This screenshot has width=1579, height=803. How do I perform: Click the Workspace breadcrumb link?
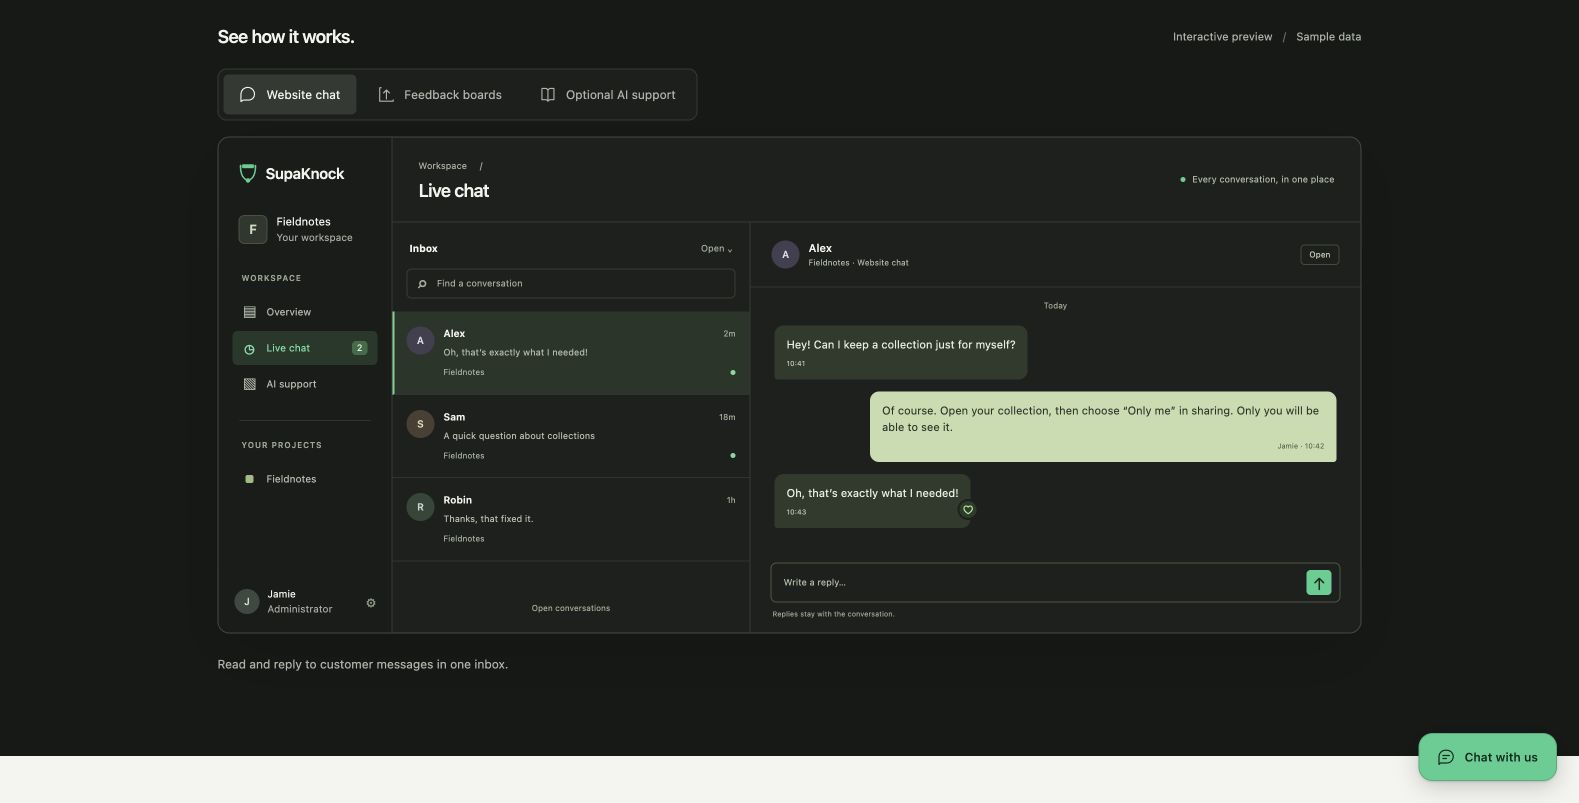(443, 166)
